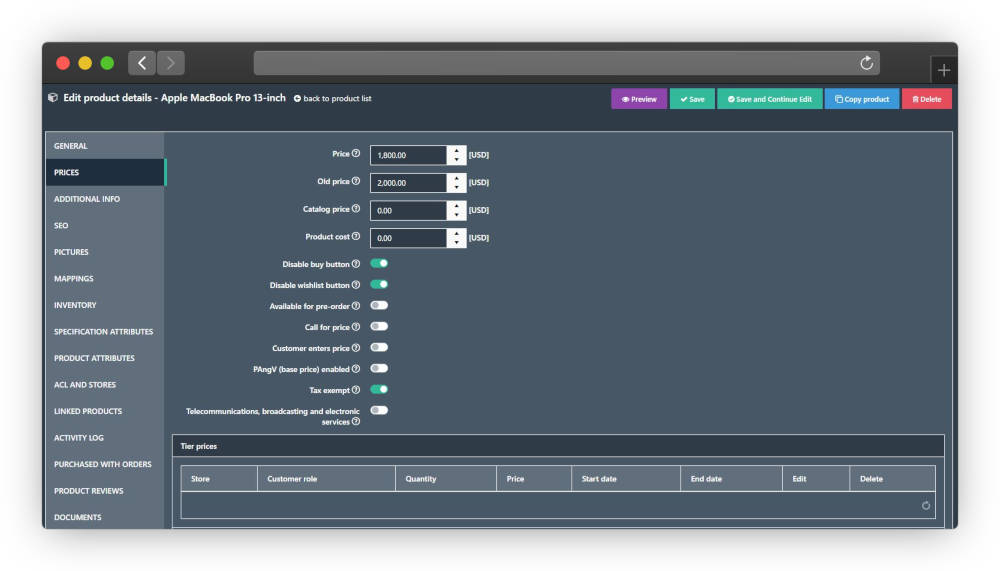Adjust Product cost using spinner arrows
Image resolution: width=1000 pixels, height=571 pixels.
pyautogui.click(x=457, y=237)
